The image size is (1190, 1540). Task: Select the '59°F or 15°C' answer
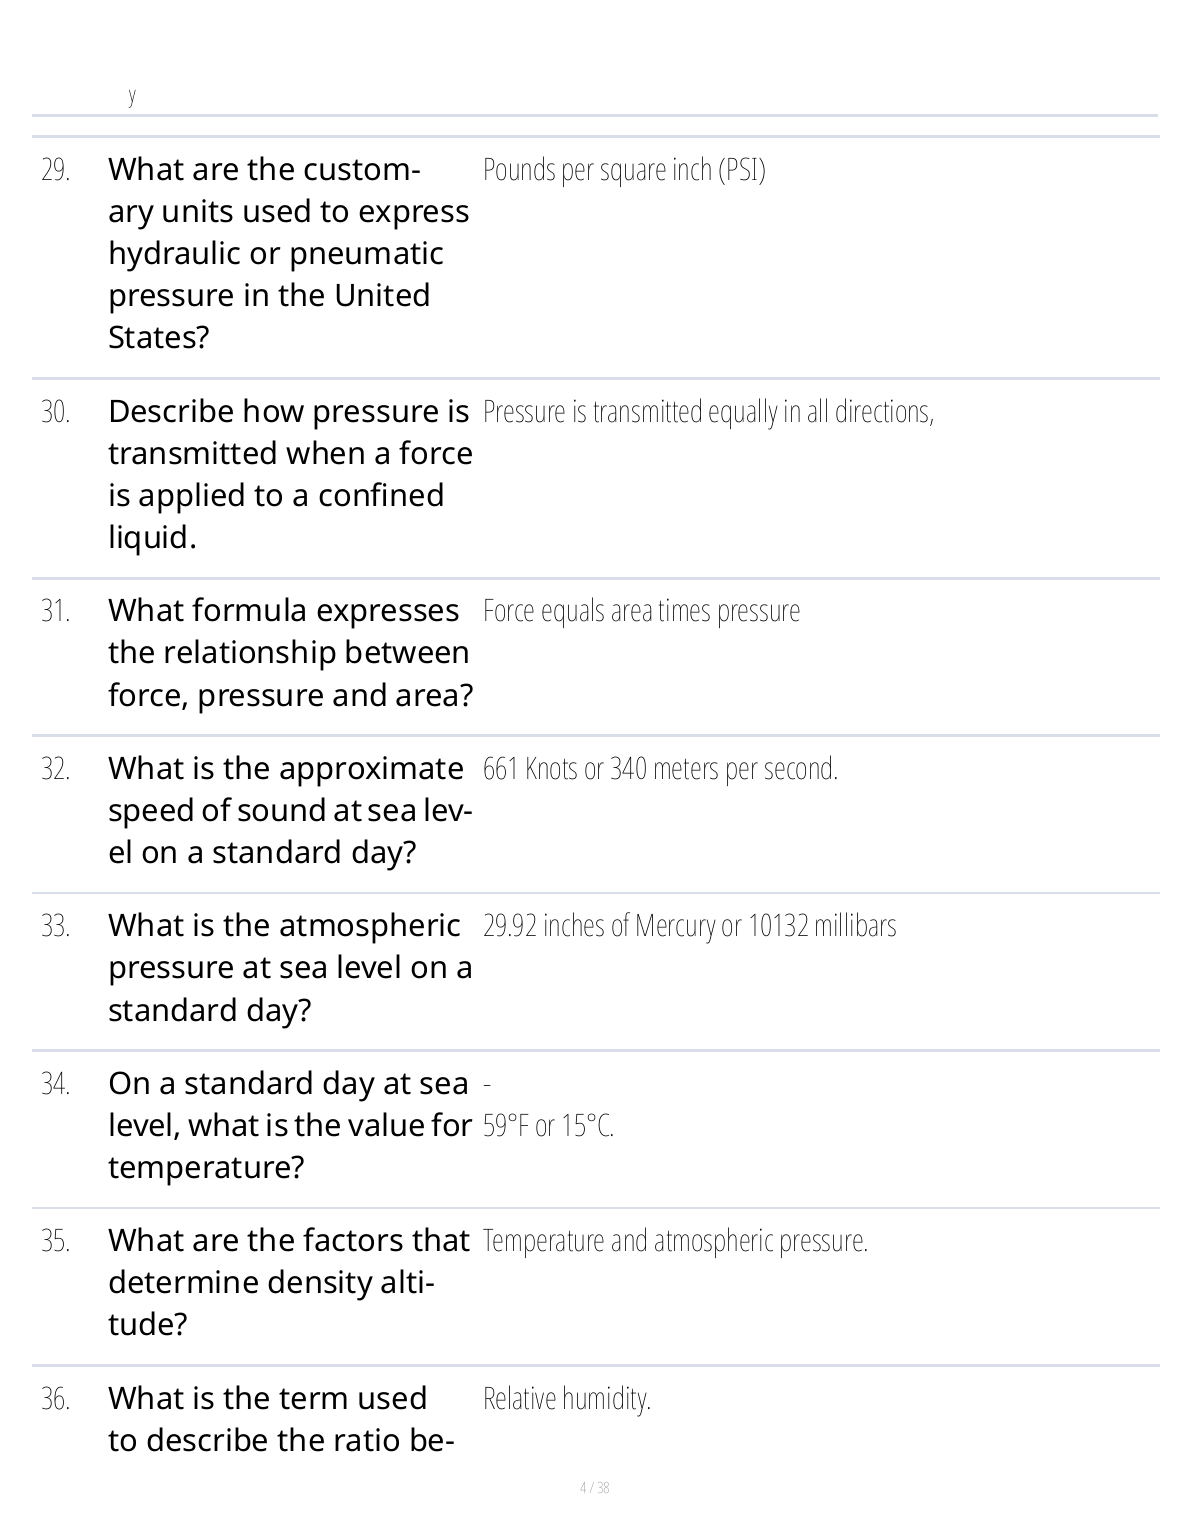coord(548,1126)
